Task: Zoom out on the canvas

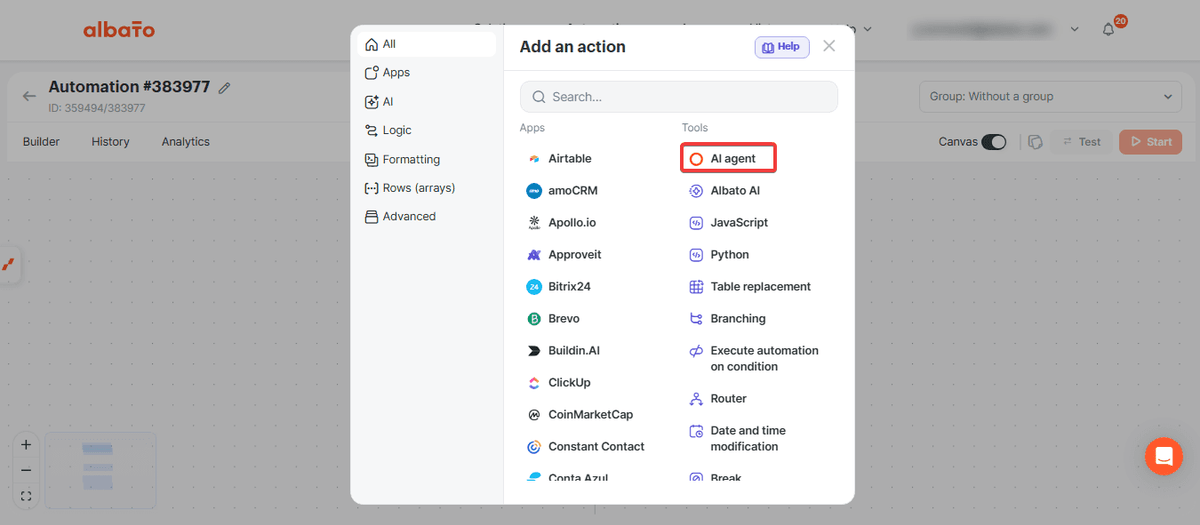Action: click(26, 470)
